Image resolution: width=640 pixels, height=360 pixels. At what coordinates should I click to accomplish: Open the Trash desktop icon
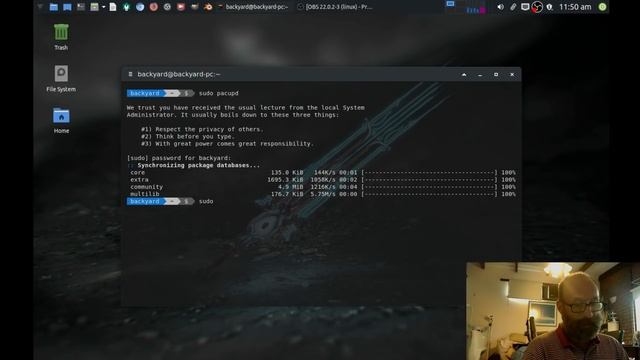tap(61, 37)
